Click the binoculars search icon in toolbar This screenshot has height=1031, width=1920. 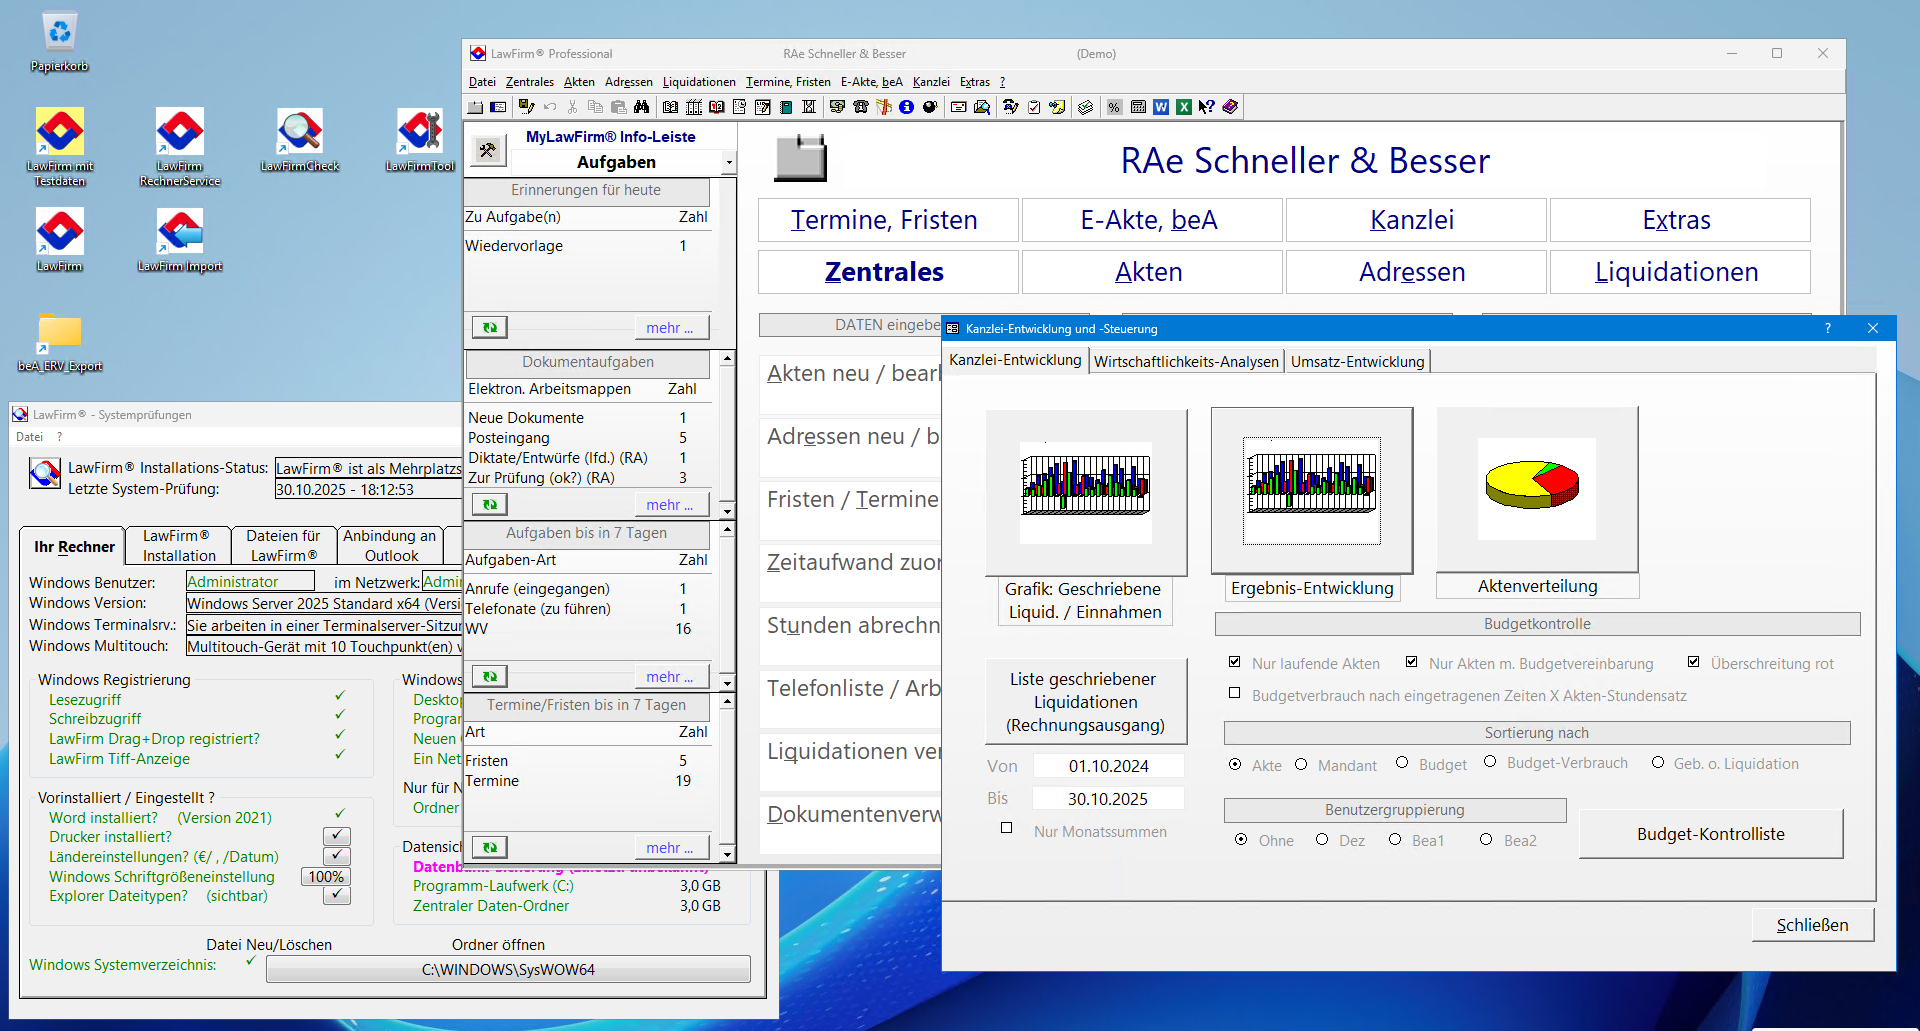641,107
